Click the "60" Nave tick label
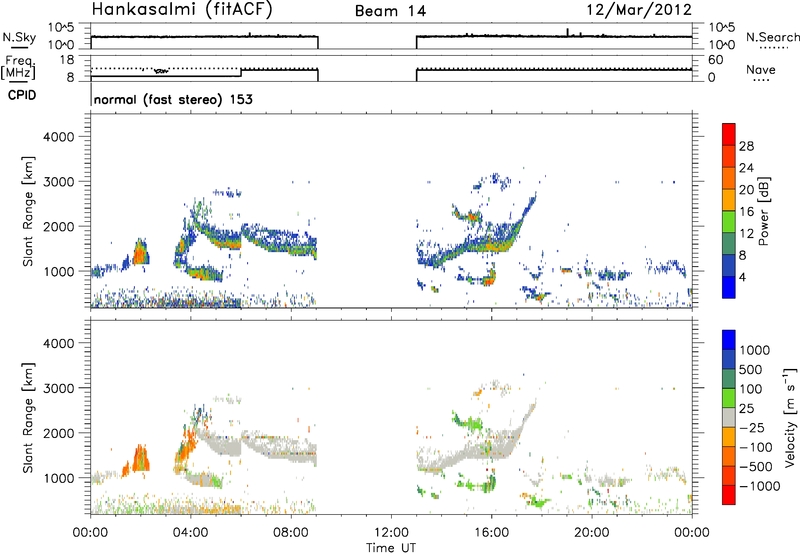 click(x=715, y=60)
